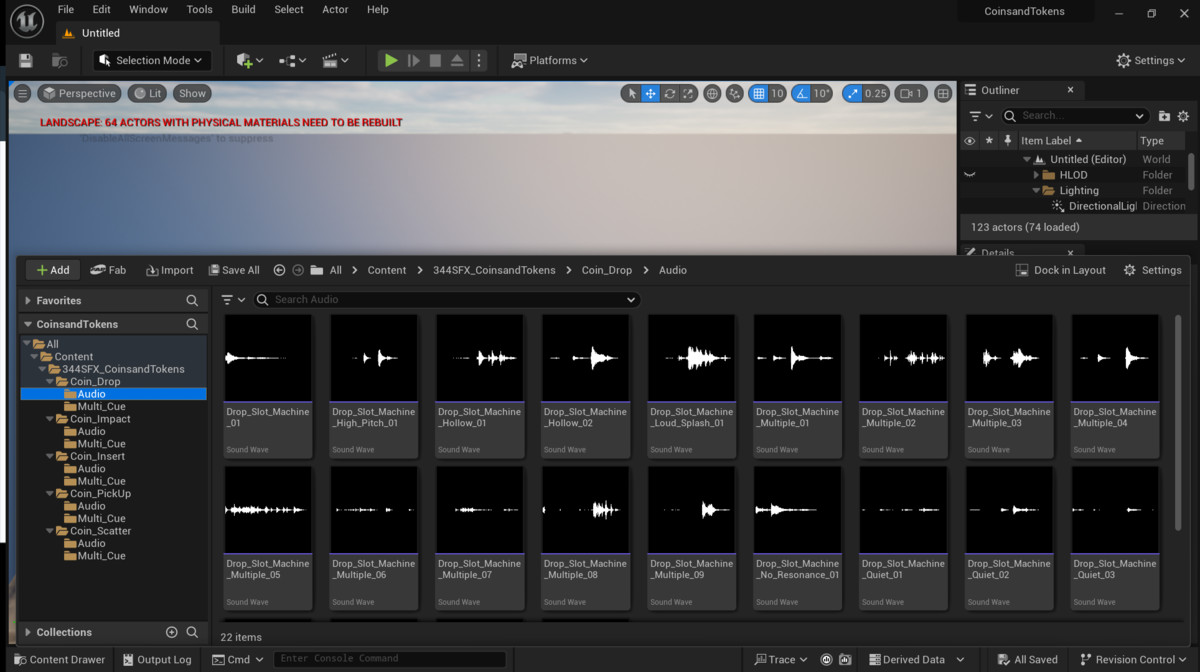Viewport: 1200px width, 672px height.
Task: Toggle the Outliner pin column header
Action: (1007, 141)
